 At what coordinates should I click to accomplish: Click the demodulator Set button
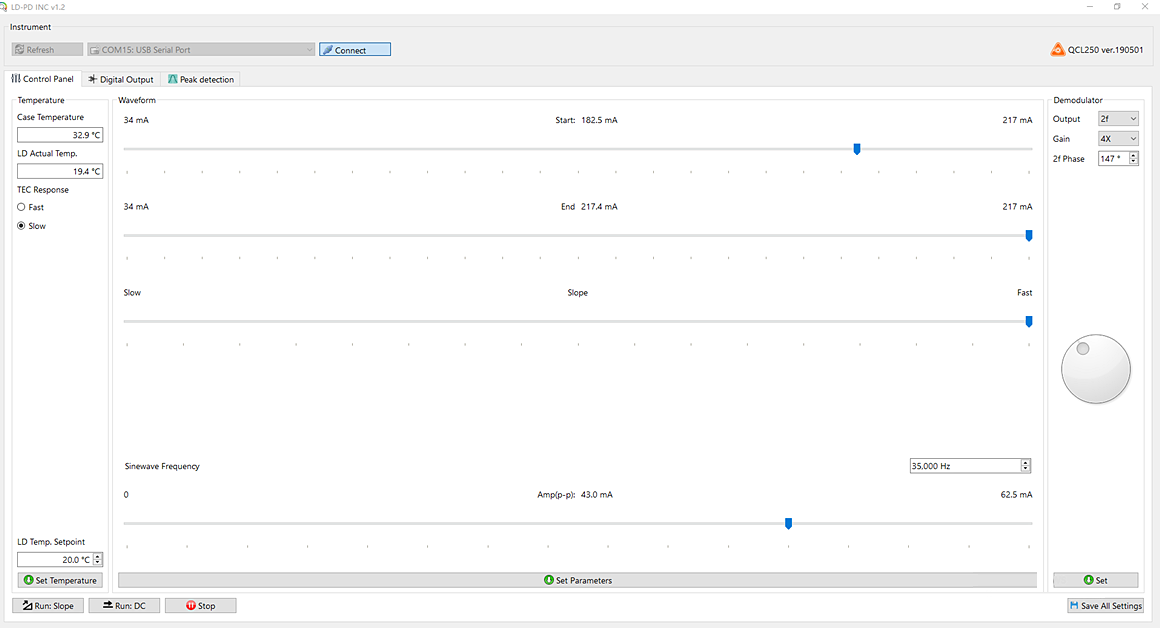tap(1095, 580)
